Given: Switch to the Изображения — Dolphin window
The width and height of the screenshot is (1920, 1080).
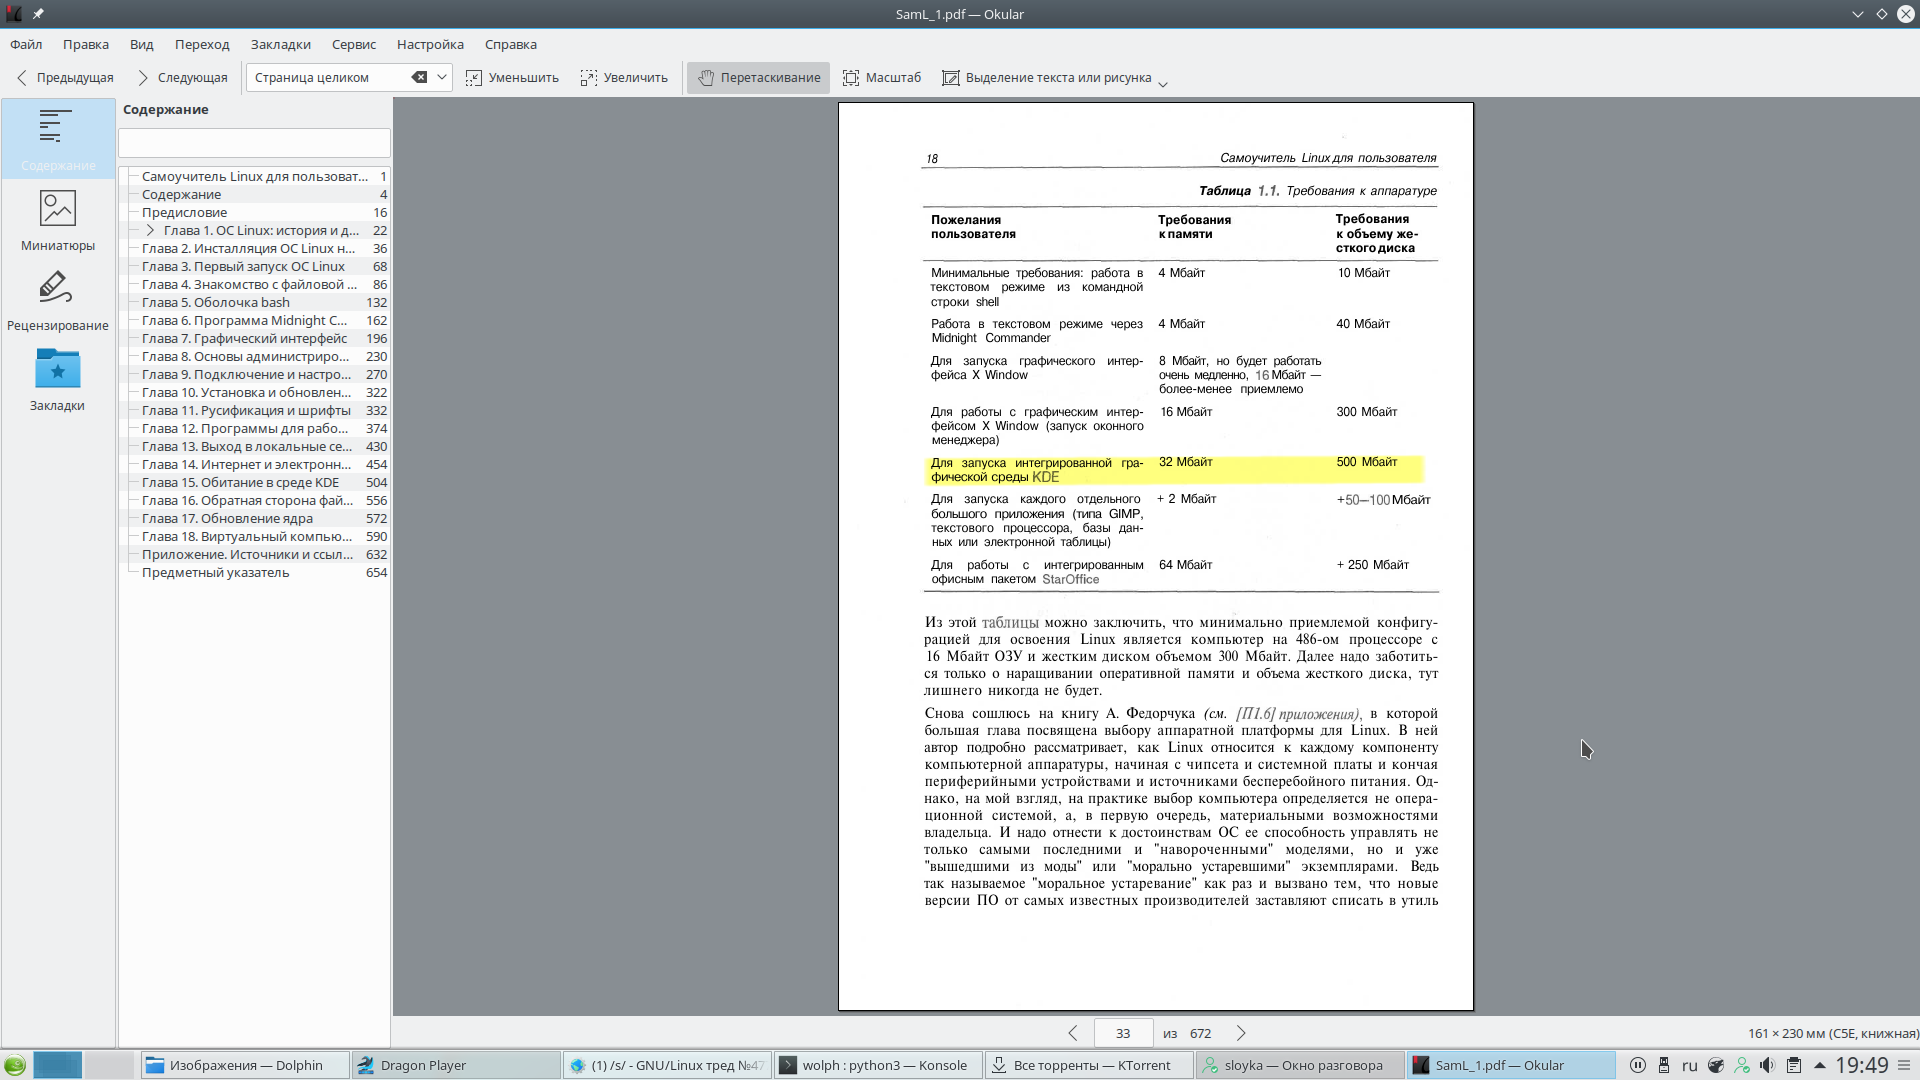Looking at the screenshot, I should [x=245, y=1065].
